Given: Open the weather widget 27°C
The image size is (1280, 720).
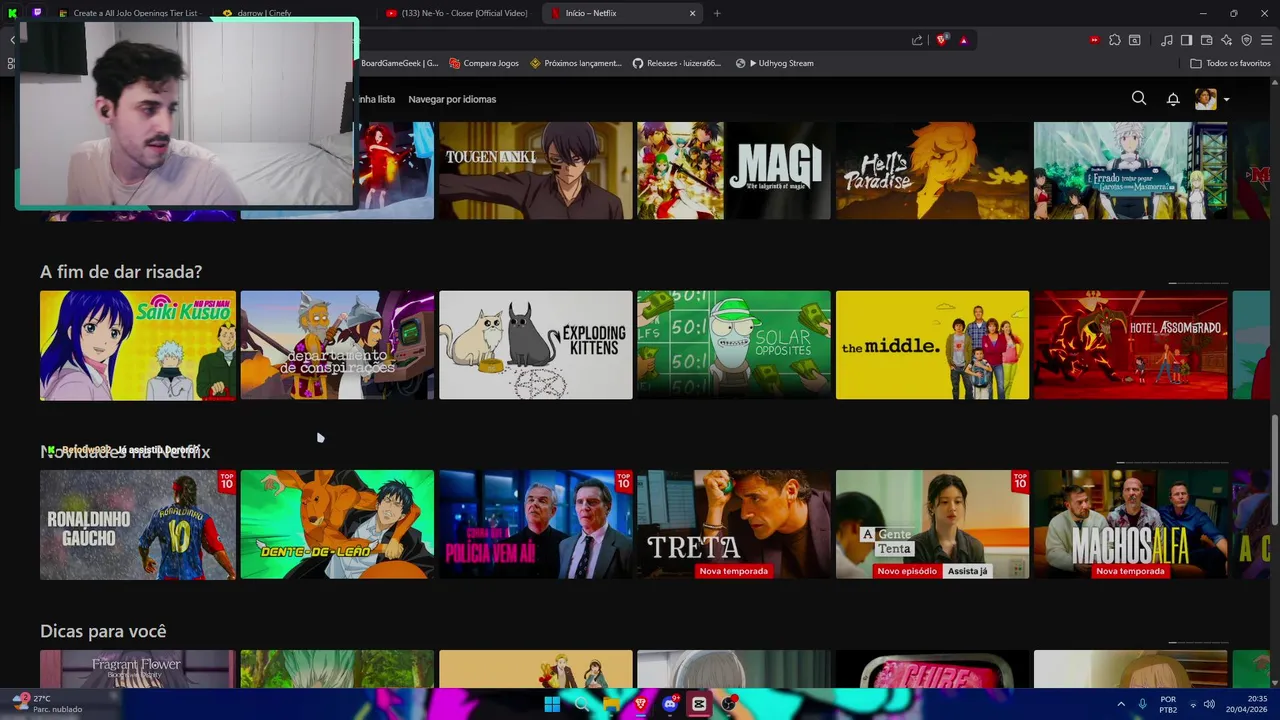Looking at the screenshot, I should point(47,704).
